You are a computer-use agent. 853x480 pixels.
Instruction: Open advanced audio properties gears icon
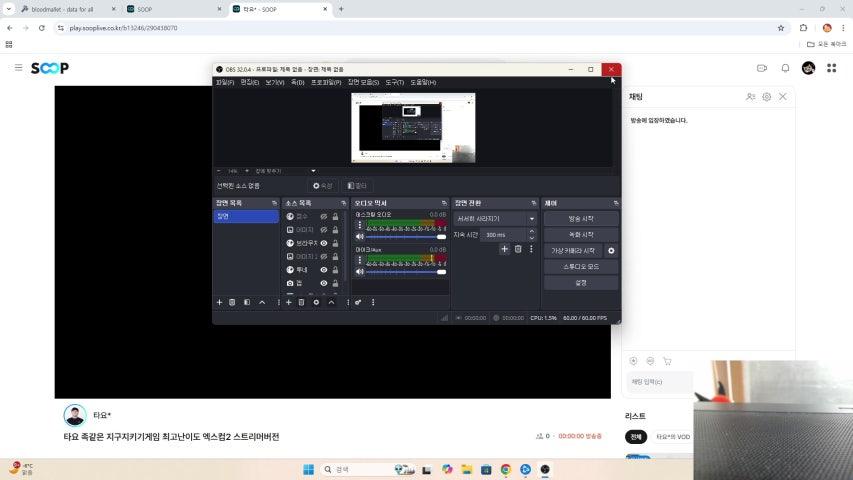[x=358, y=302]
